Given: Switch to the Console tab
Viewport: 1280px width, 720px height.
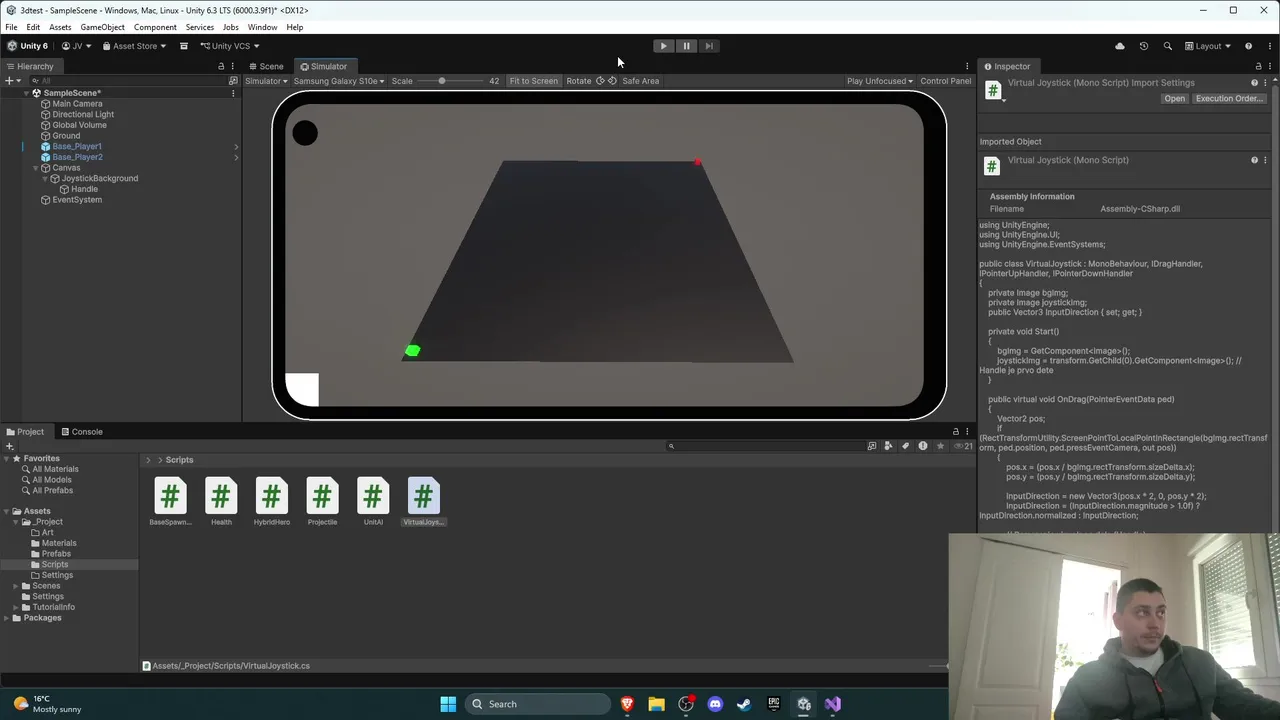Looking at the screenshot, I should [81, 432].
